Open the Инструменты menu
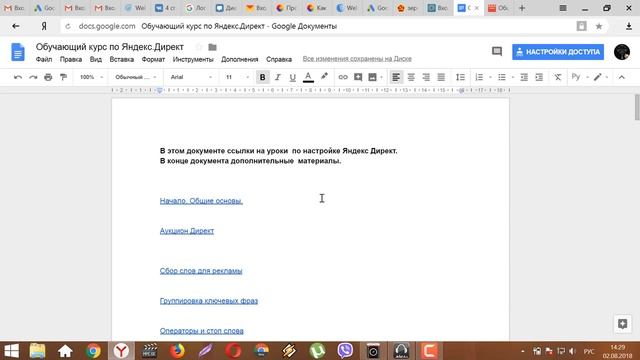640x360 pixels. (193, 59)
